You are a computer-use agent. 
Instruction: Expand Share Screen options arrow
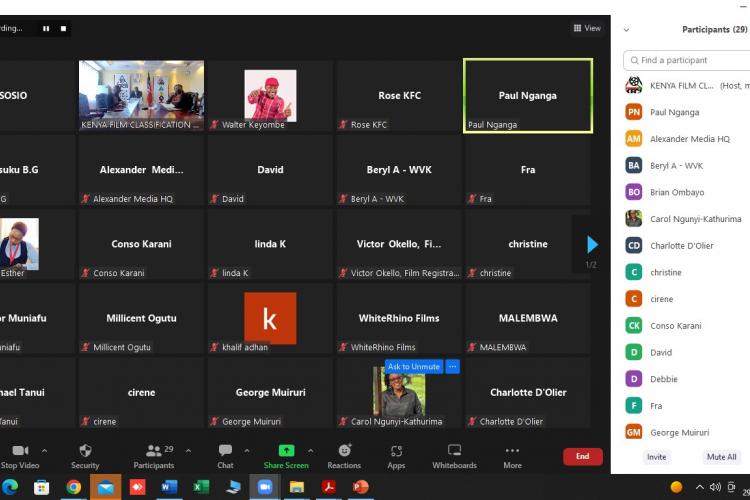310,451
